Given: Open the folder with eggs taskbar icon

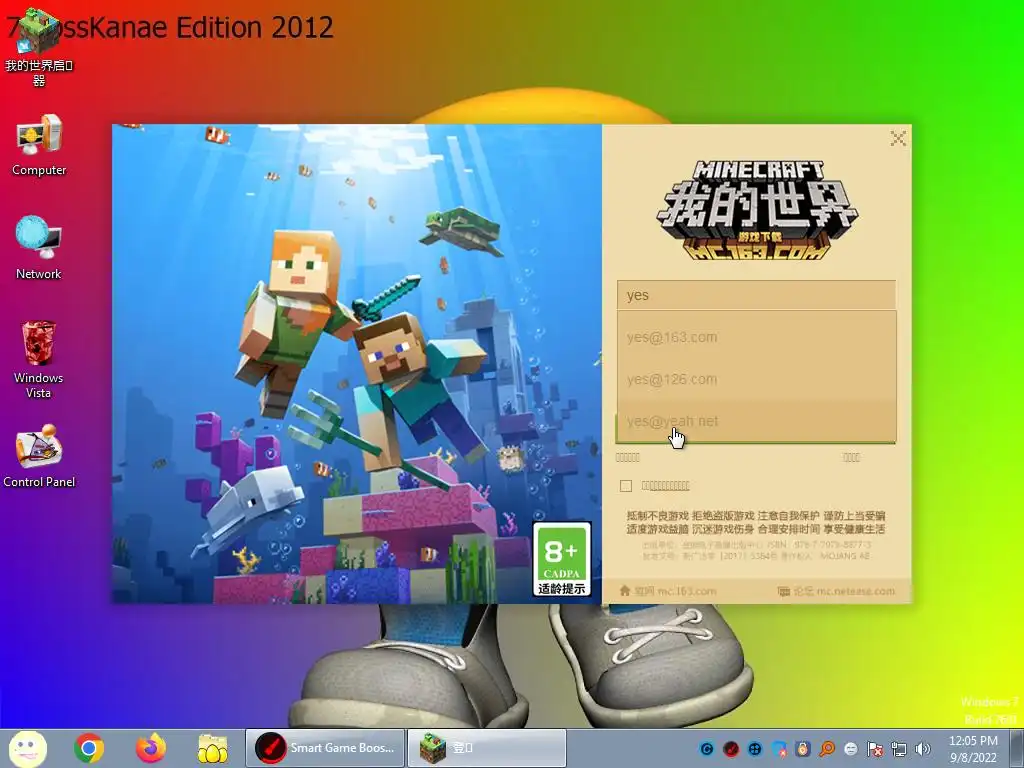Looking at the screenshot, I should click(213, 748).
